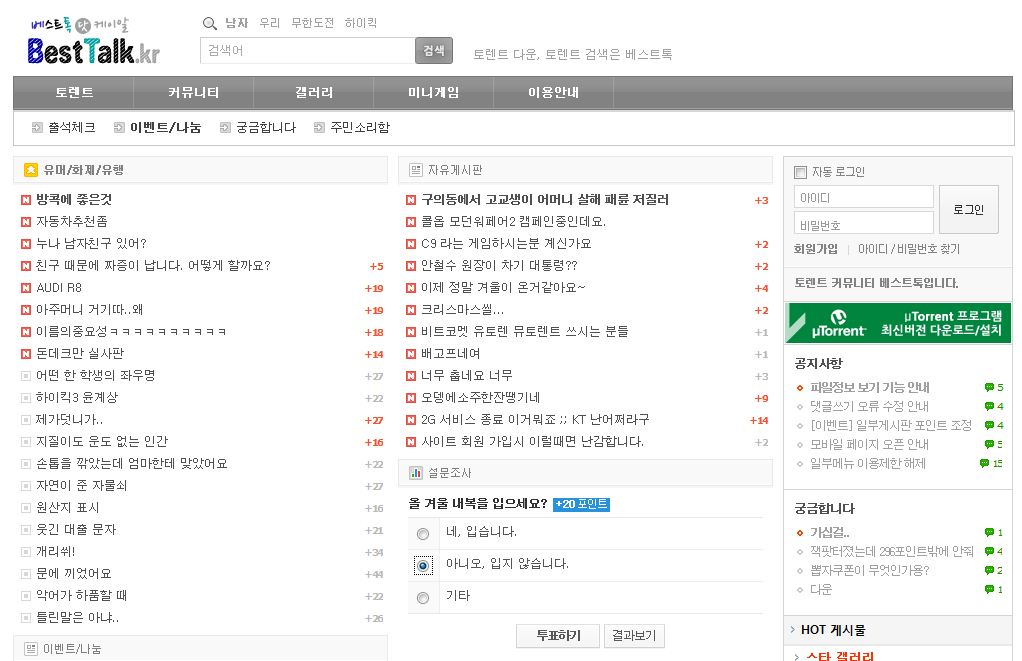Open the 토렌트 menu

coord(74,93)
